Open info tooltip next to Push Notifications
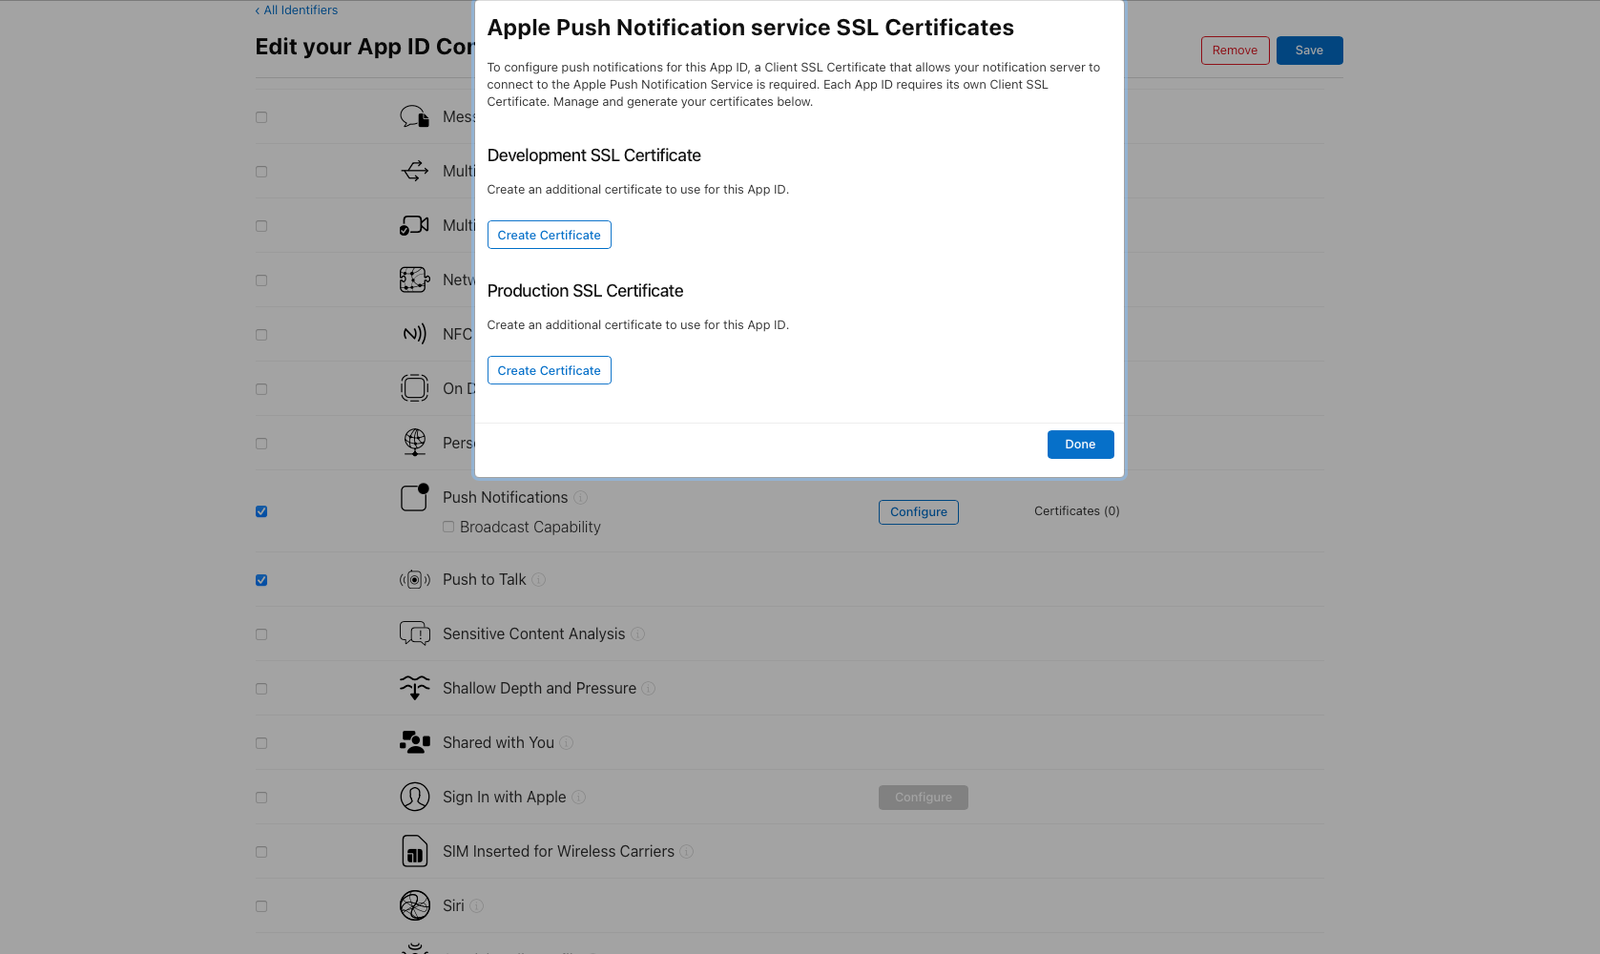Viewport: 1600px width, 954px height. pos(581,498)
